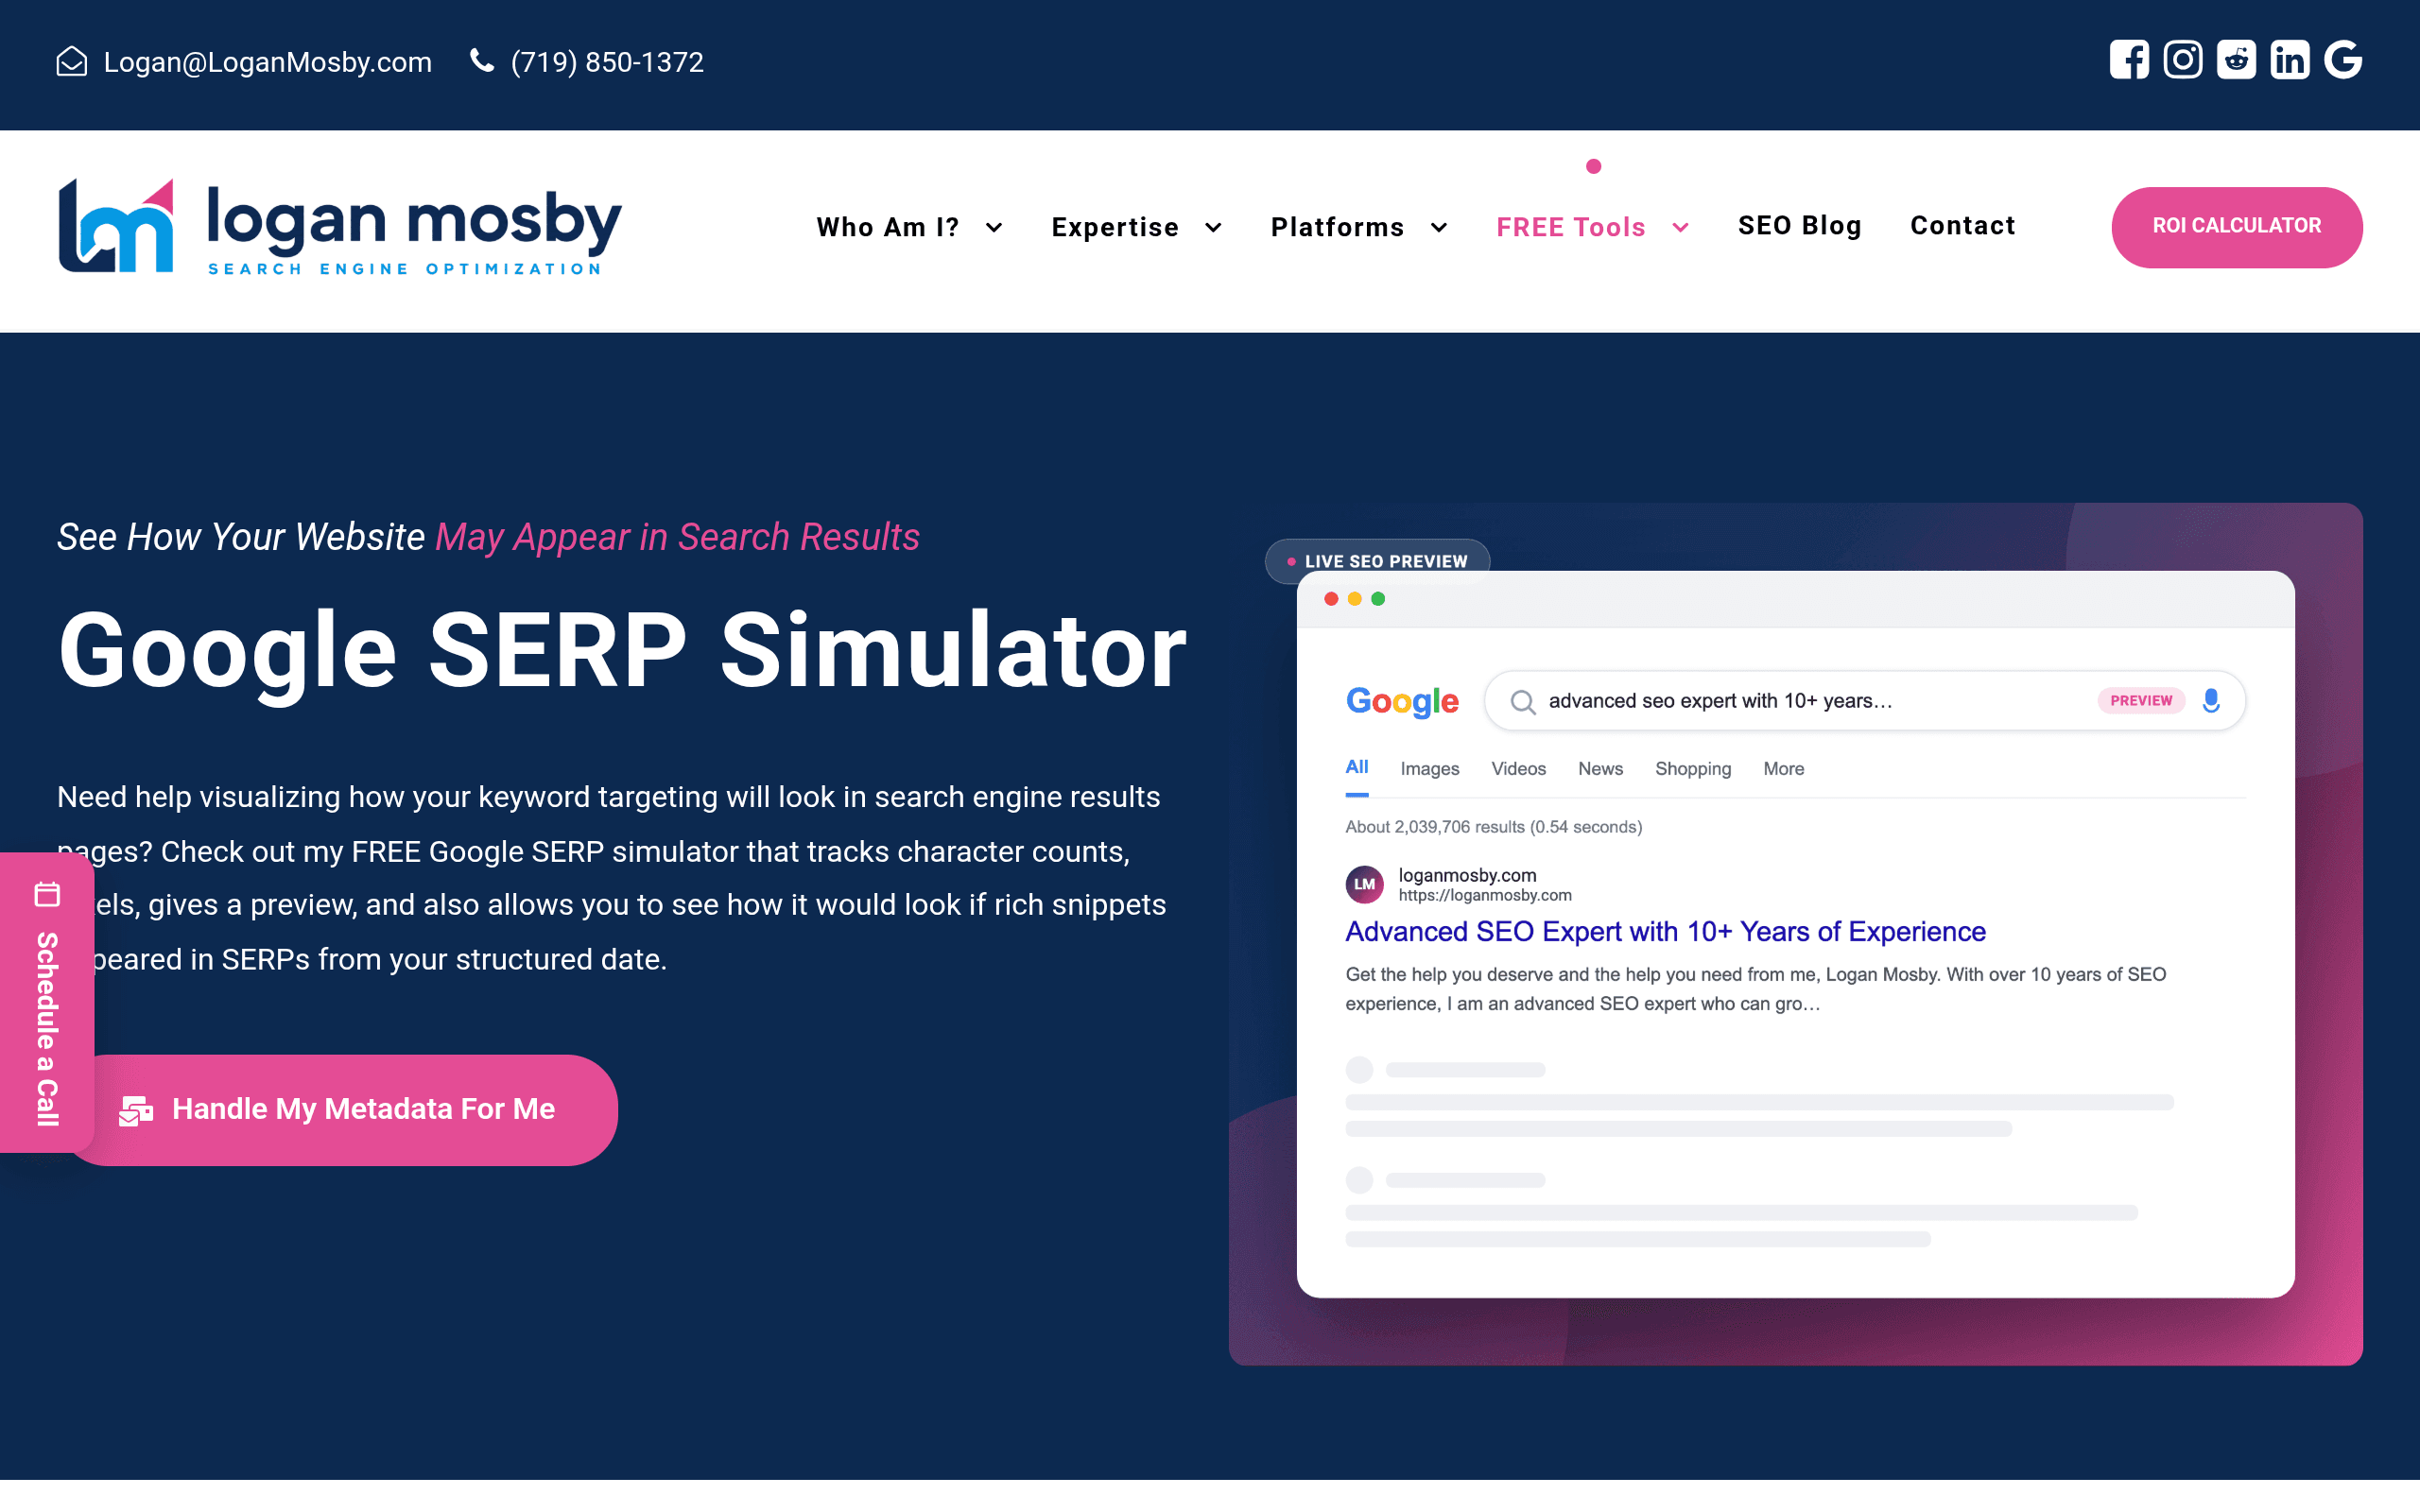Click the LM favicon in search result

[x=1364, y=884]
